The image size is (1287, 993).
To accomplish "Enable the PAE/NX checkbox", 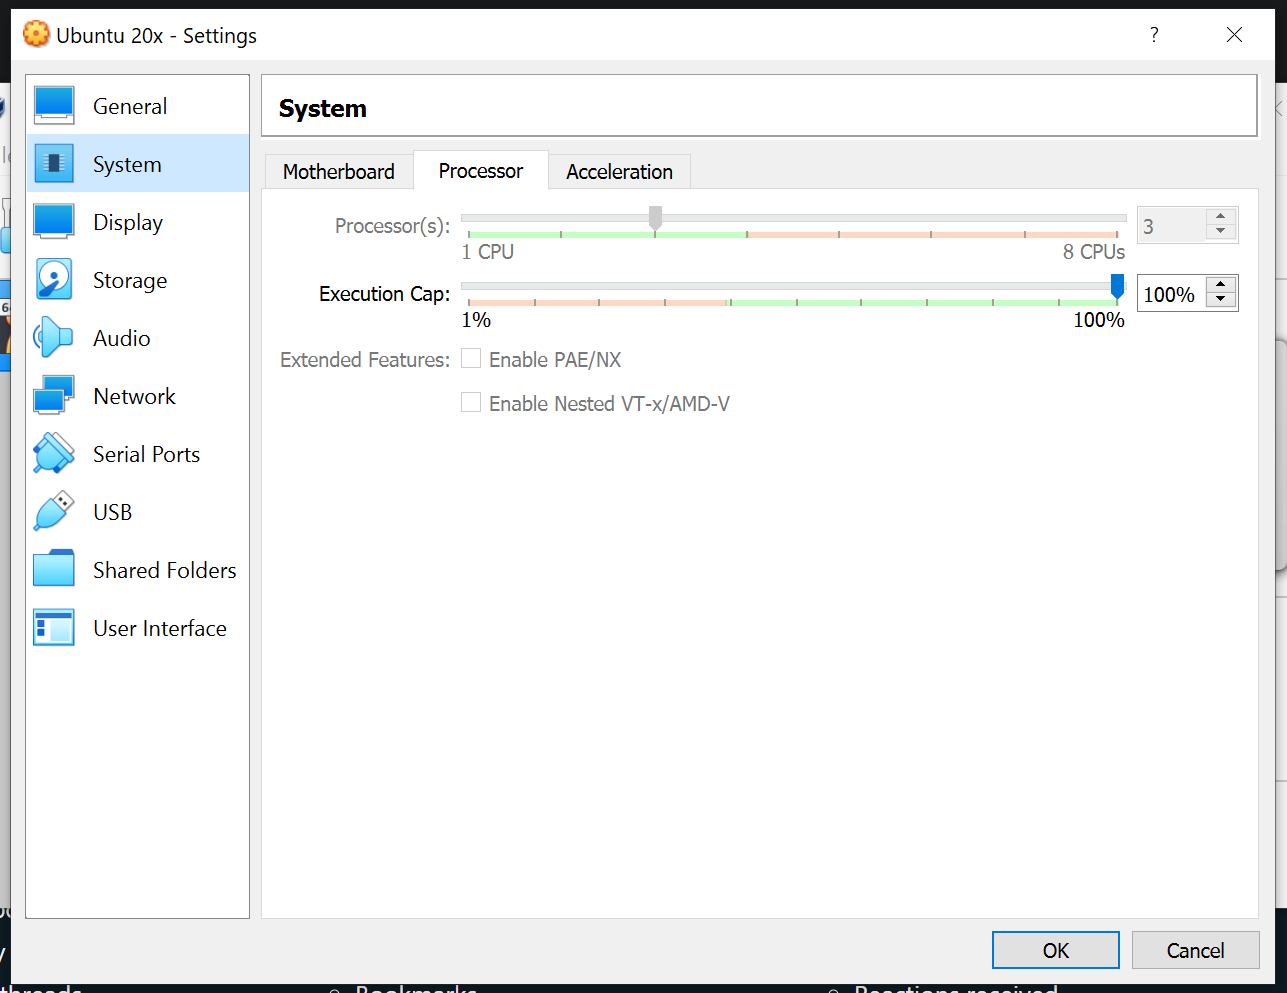I will (471, 359).
